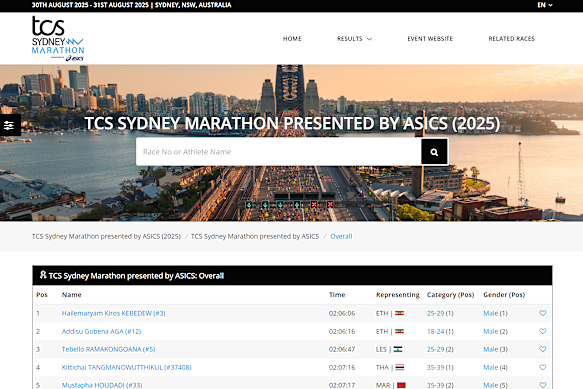
Task: Click the Gender (Pos) column header
Action: (x=504, y=295)
